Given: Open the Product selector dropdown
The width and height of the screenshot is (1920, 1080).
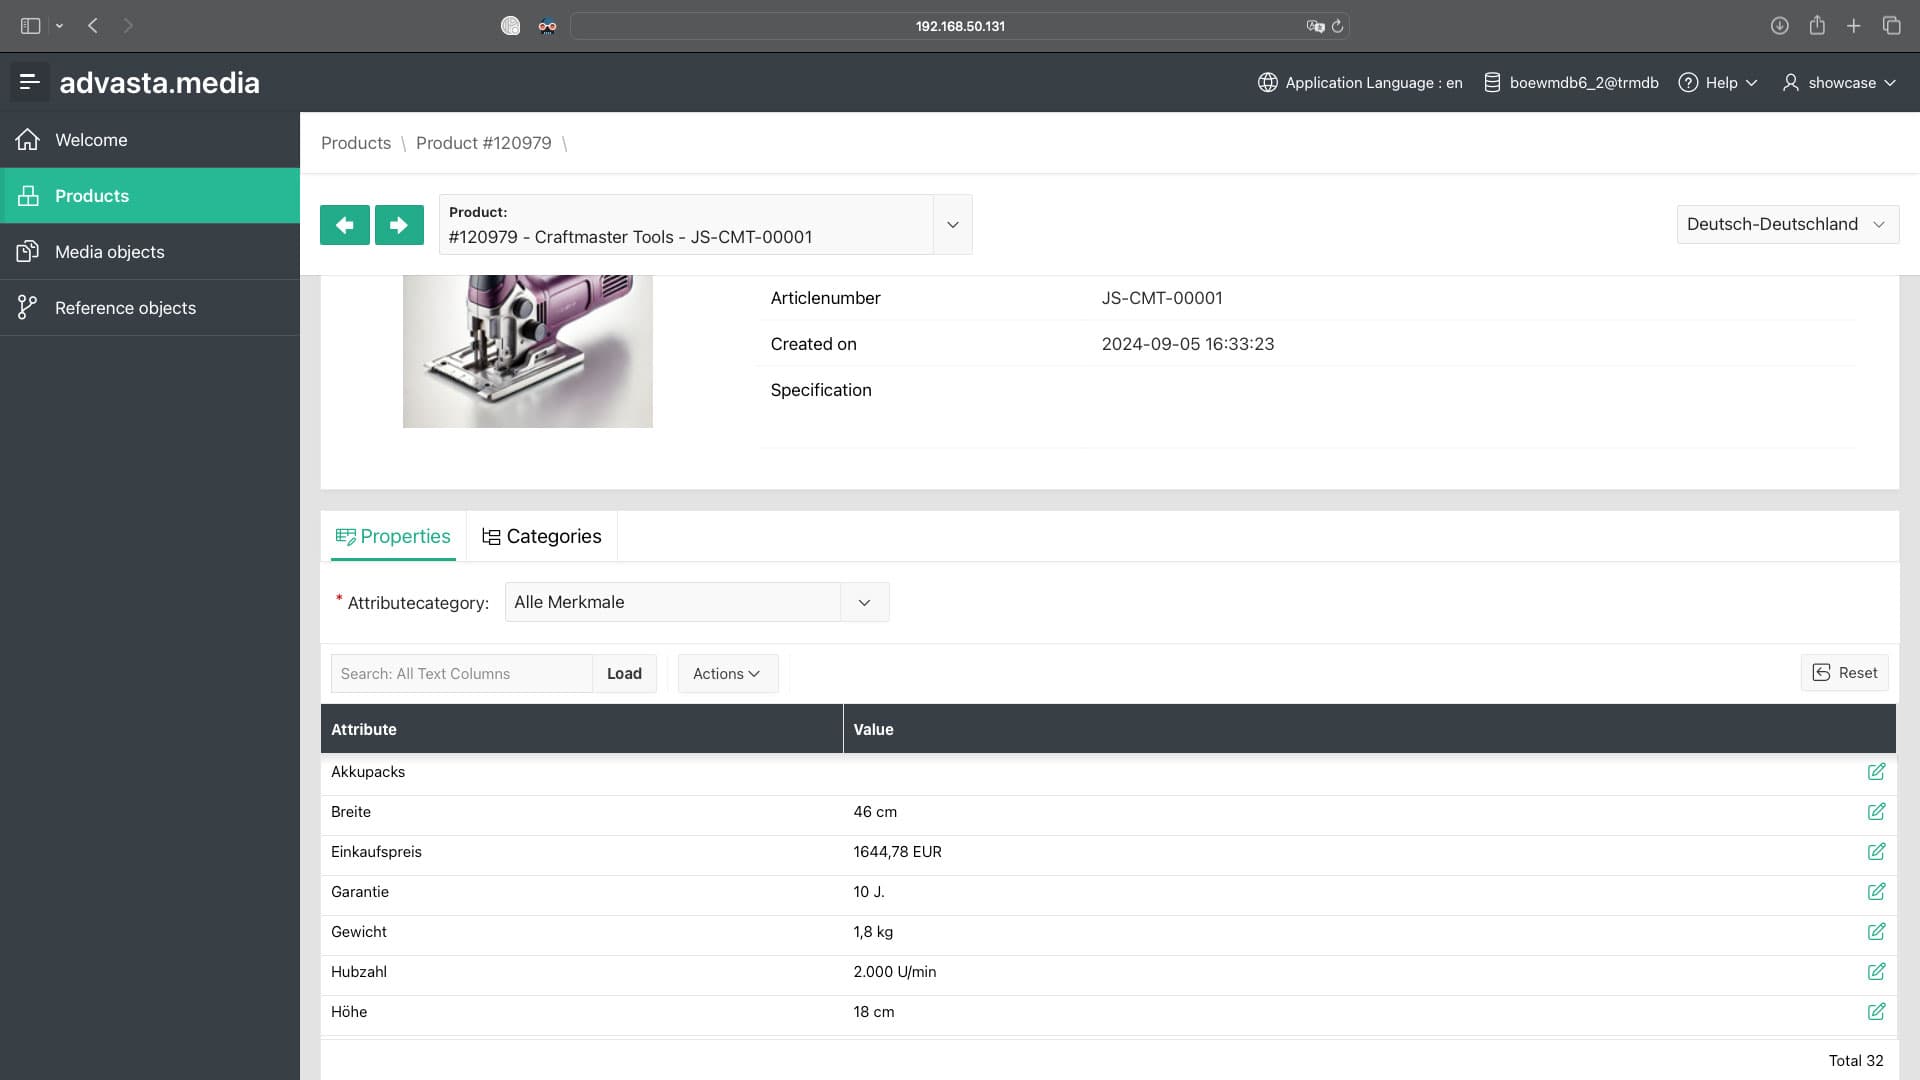Looking at the screenshot, I should 952,225.
